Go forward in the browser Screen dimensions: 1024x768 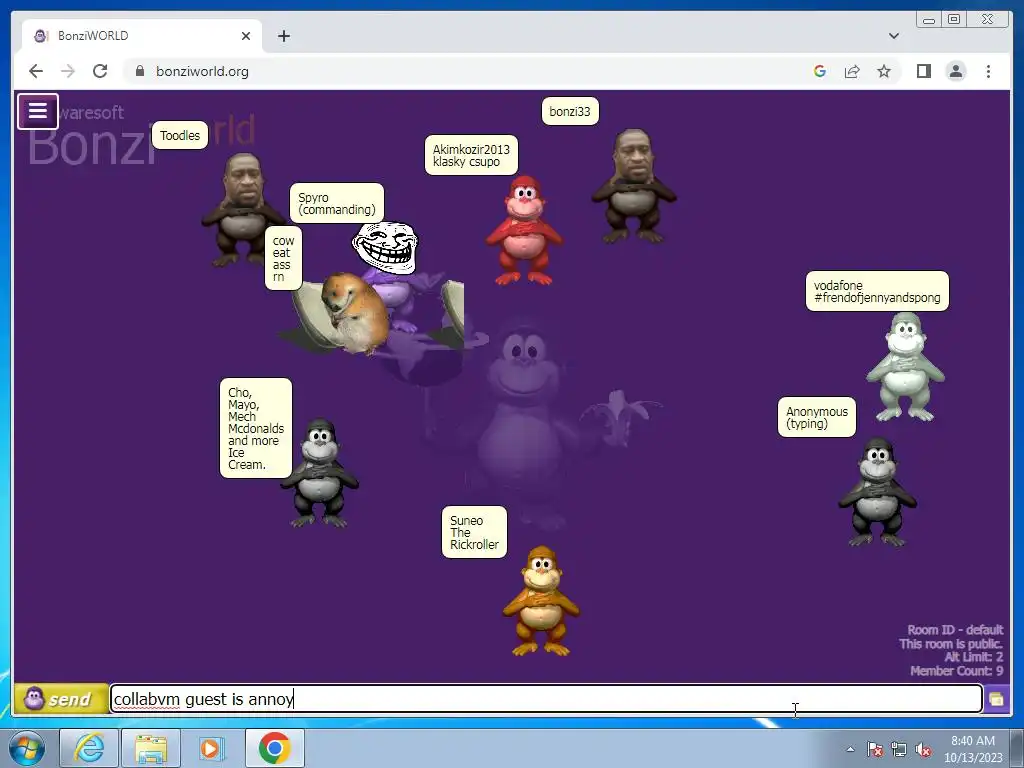pos(68,71)
